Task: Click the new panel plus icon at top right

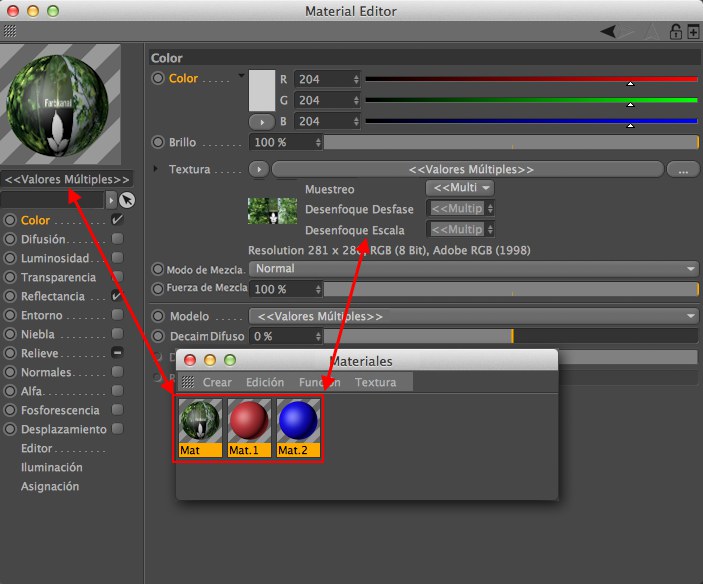Action: point(692,32)
